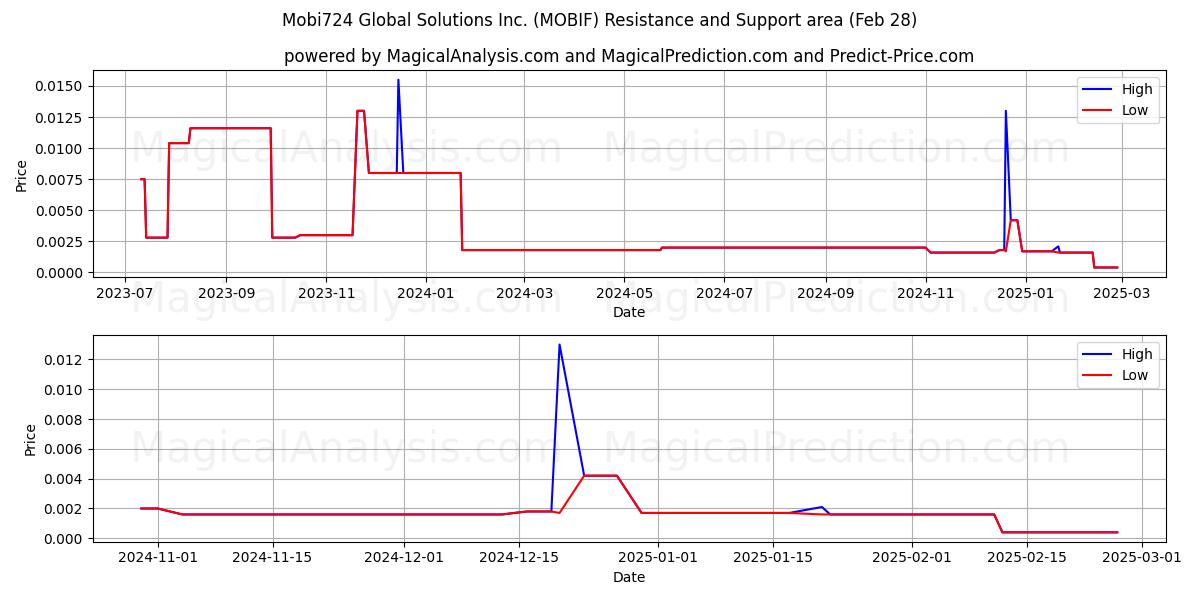
Task: Click the 2024-11-15 x-axis tick label
Action: pos(273,558)
